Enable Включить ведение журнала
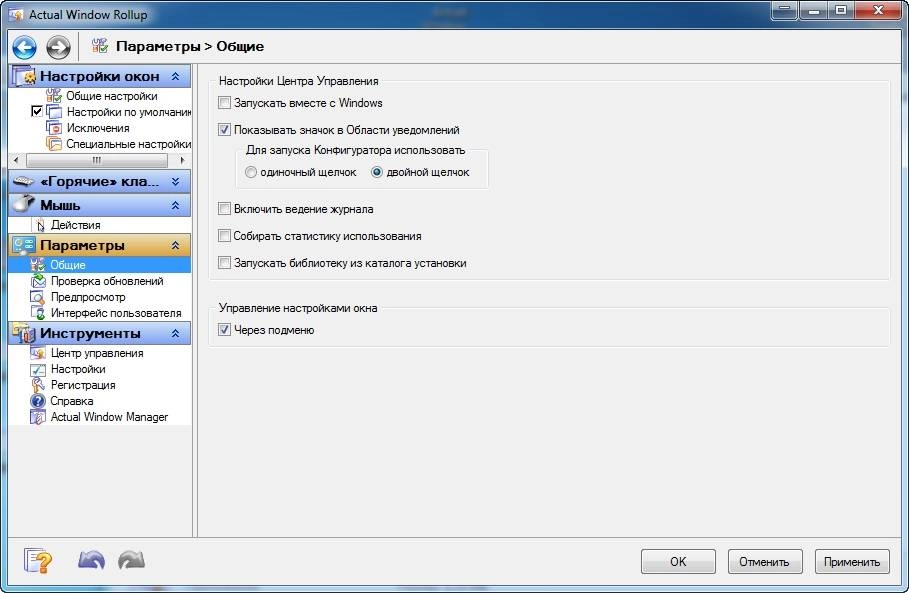909x593 pixels. coord(224,209)
